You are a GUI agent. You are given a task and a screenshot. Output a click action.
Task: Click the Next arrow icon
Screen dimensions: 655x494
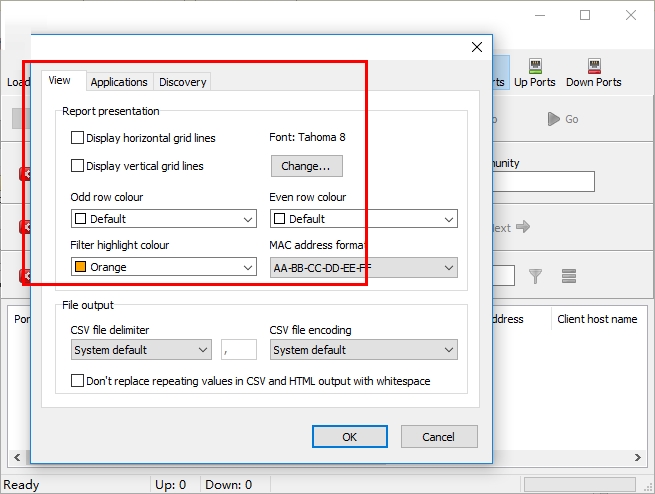click(x=523, y=227)
